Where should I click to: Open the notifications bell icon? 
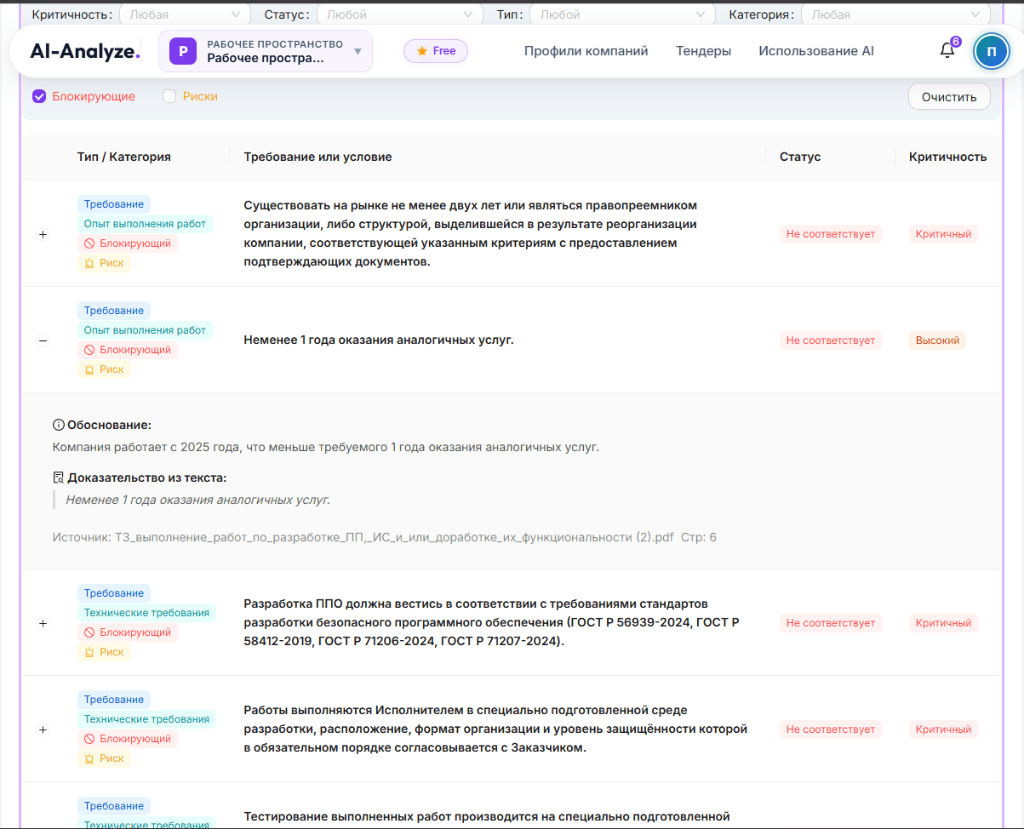coord(947,50)
